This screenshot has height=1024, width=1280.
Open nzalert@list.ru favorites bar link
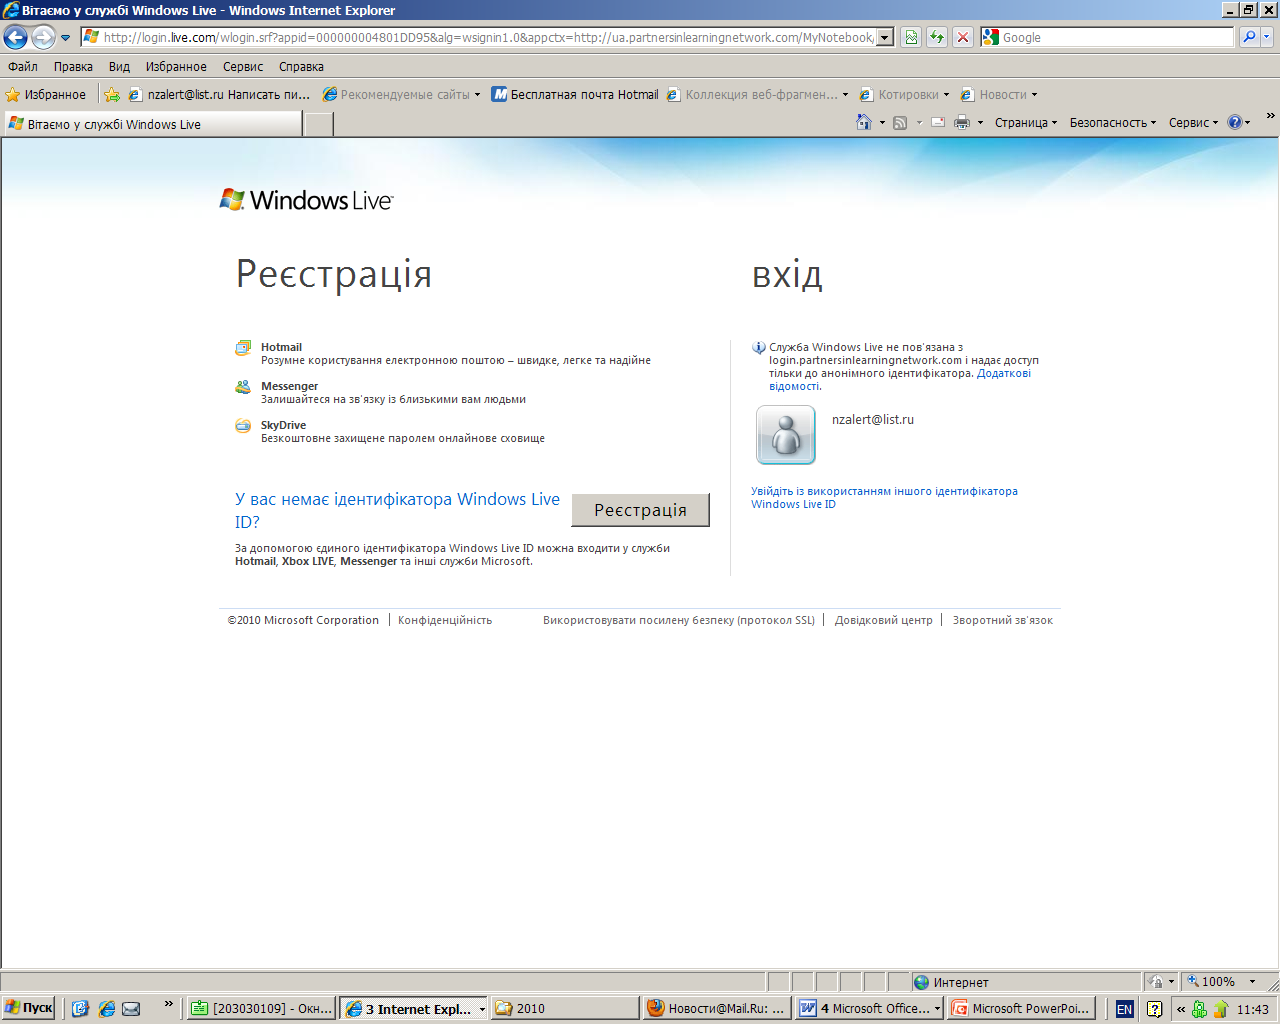[219, 95]
